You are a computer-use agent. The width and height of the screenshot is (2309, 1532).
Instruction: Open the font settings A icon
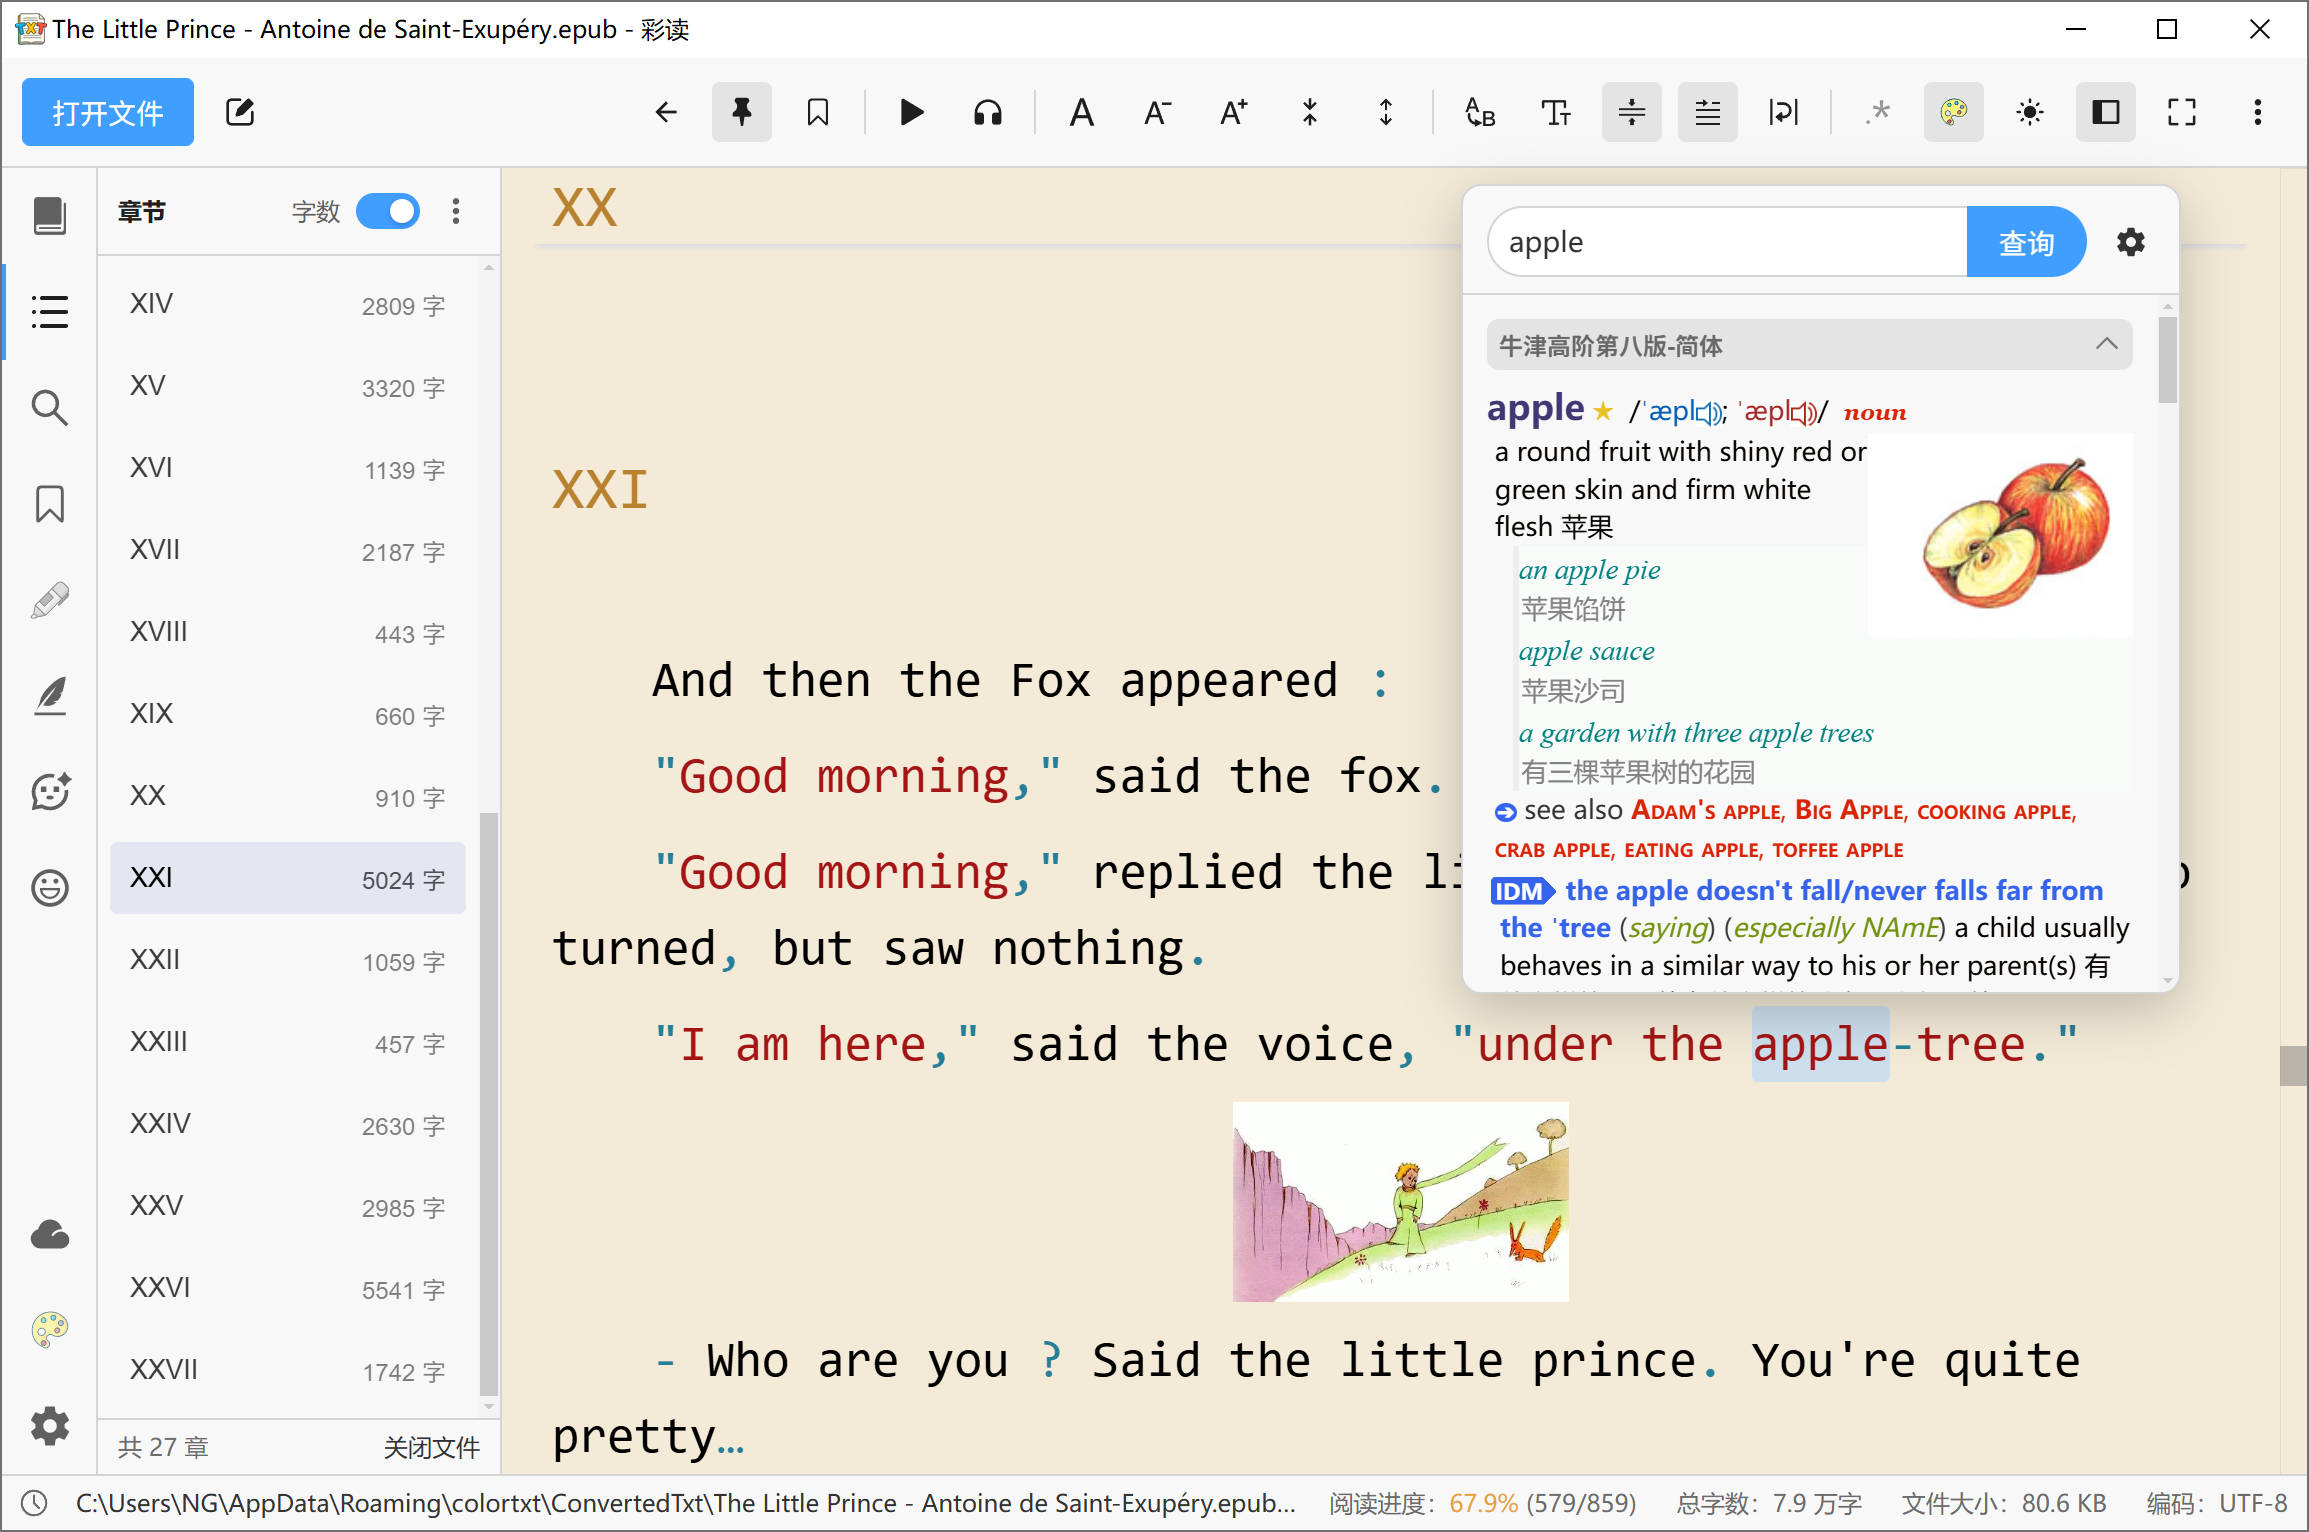tap(1081, 112)
